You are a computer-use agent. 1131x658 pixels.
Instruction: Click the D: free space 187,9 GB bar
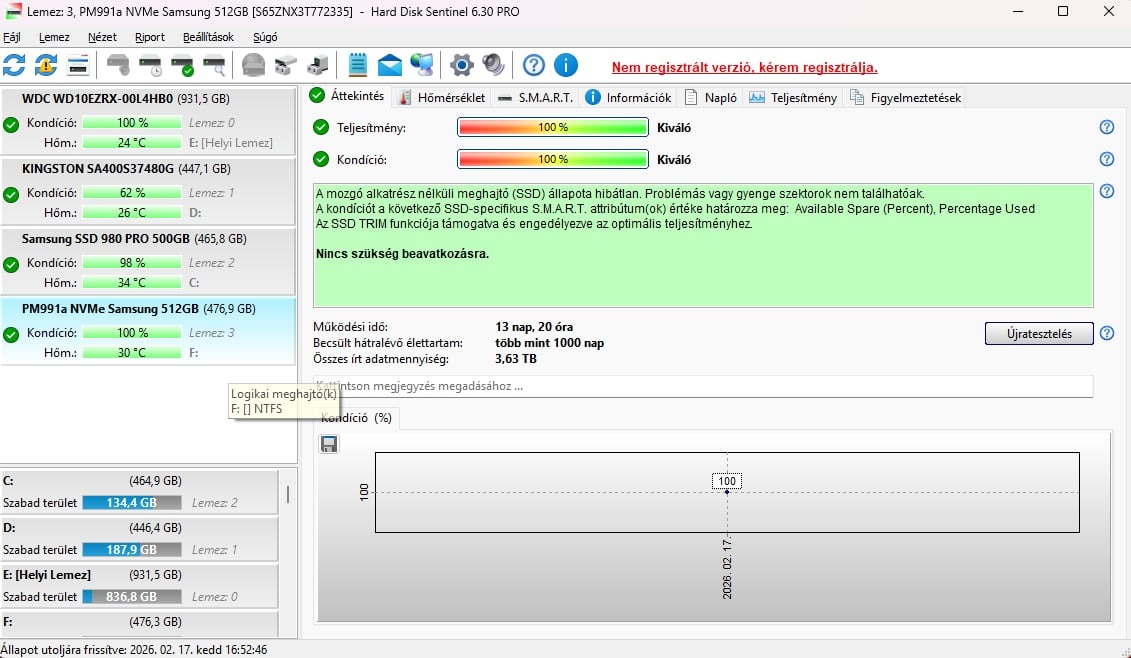(131, 550)
